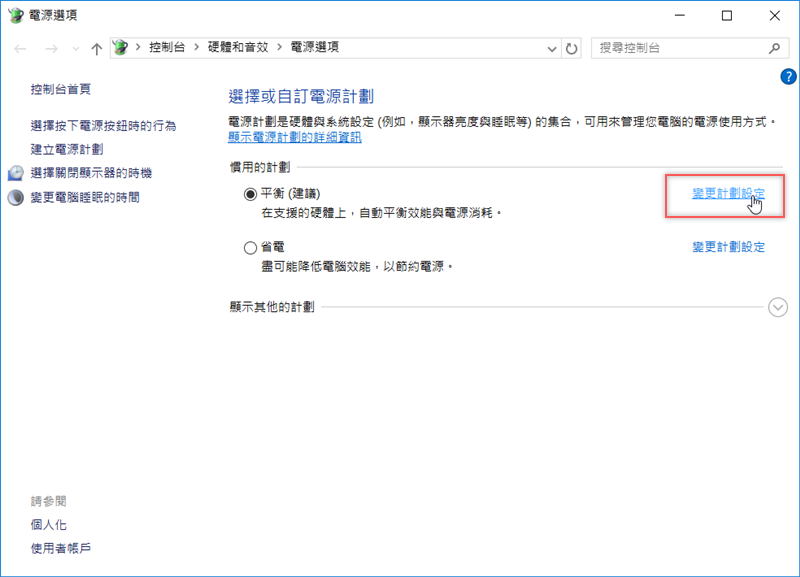Click 電源選項 in the breadcrumb path

pos(315,47)
